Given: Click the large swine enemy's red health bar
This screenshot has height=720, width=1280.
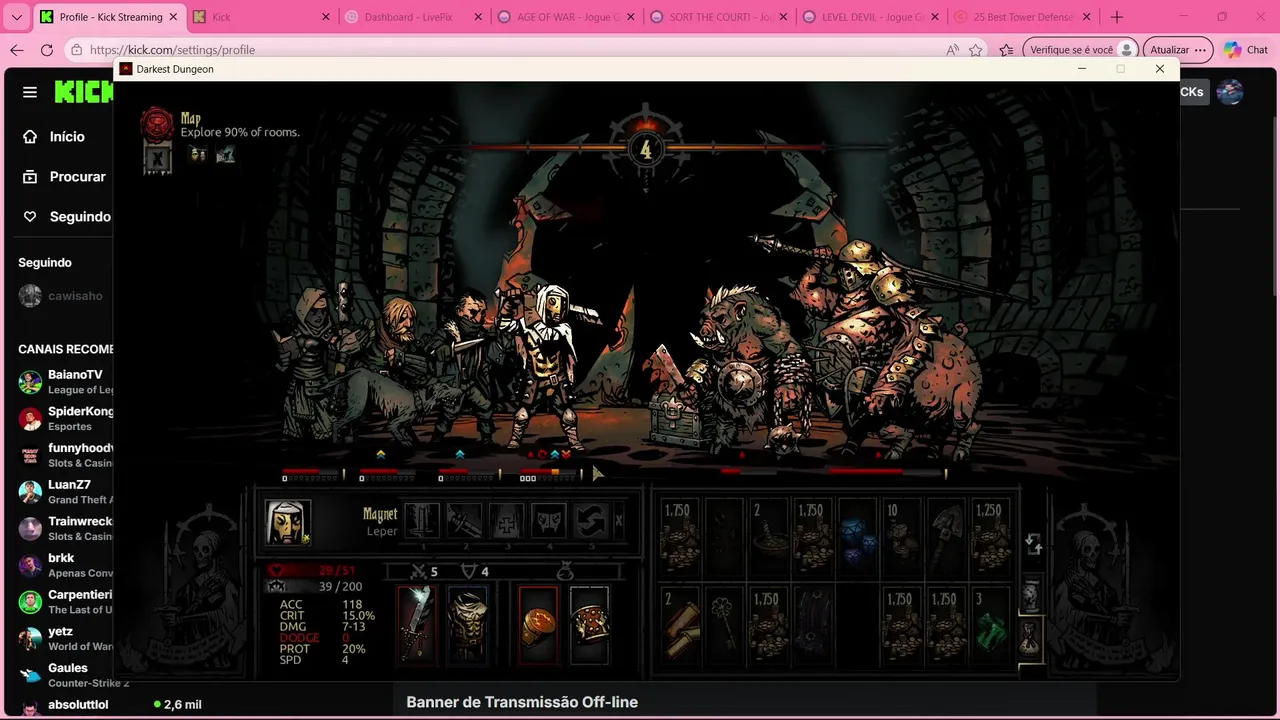Looking at the screenshot, I should click(886, 471).
